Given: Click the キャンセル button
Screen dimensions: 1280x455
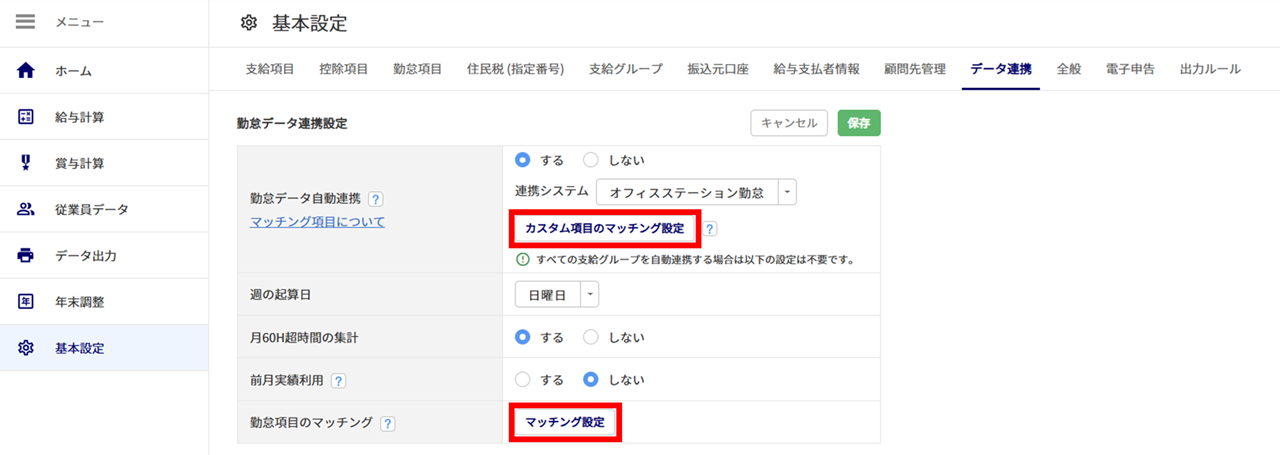Looking at the screenshot, I should click(789, 123).
